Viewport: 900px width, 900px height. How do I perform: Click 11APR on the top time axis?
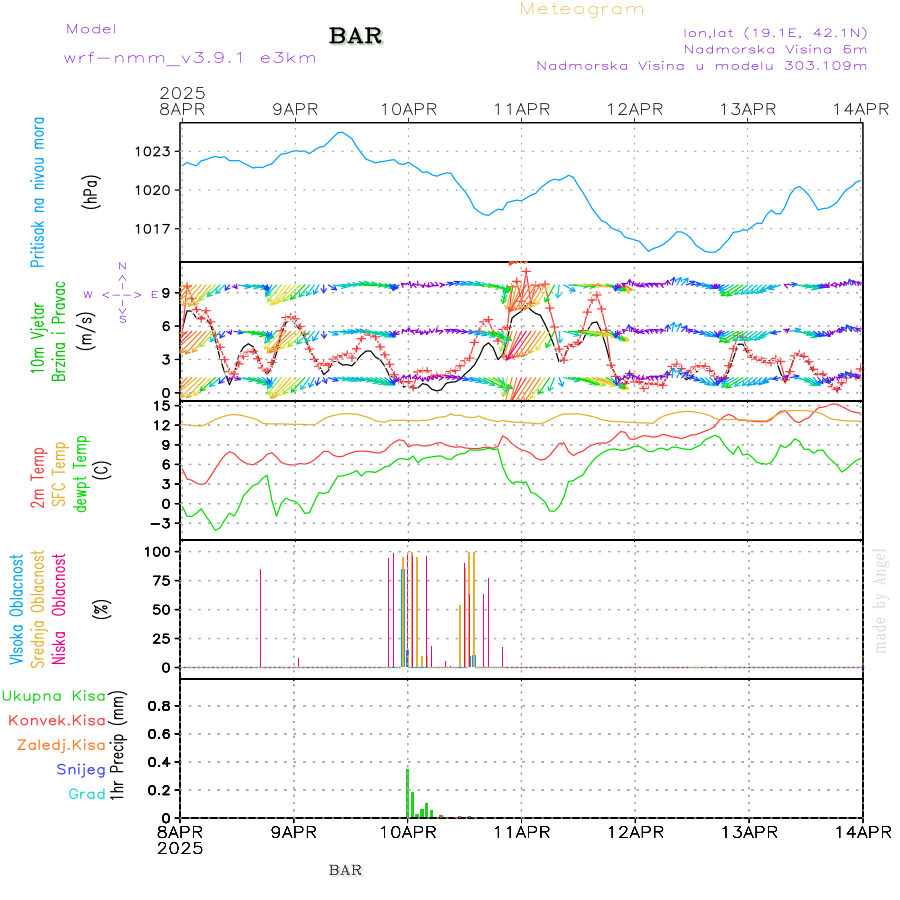[x=522, y=109]
